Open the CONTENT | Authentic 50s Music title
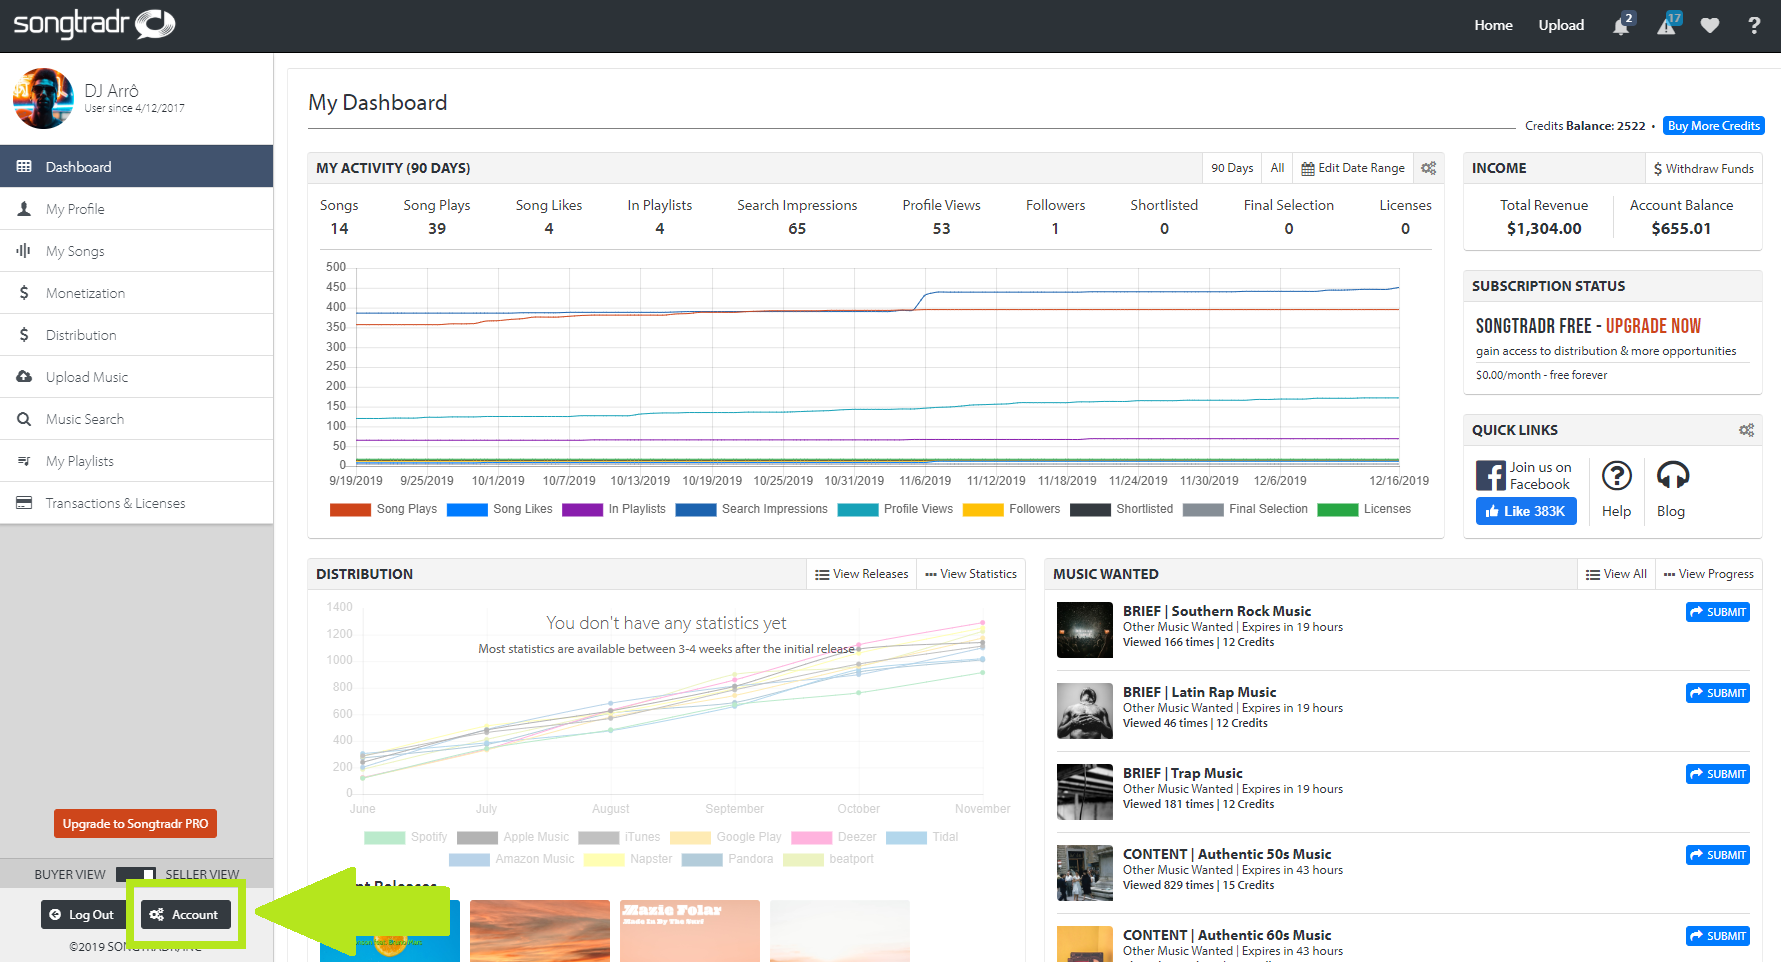The height and width of the screenshot is (962, 1781). (x=1227, y=854)
